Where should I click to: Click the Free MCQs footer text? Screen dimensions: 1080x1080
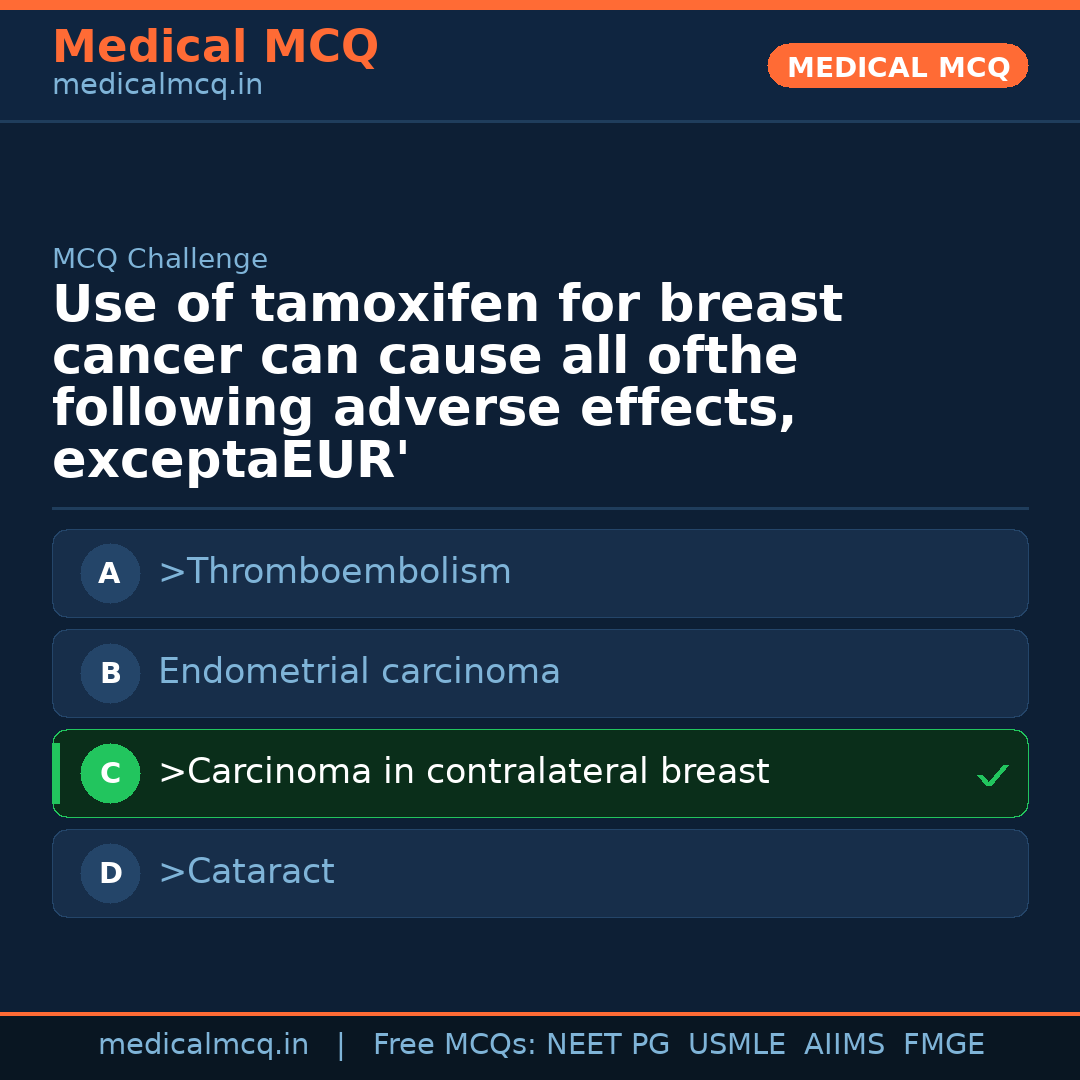[454, 1045]
